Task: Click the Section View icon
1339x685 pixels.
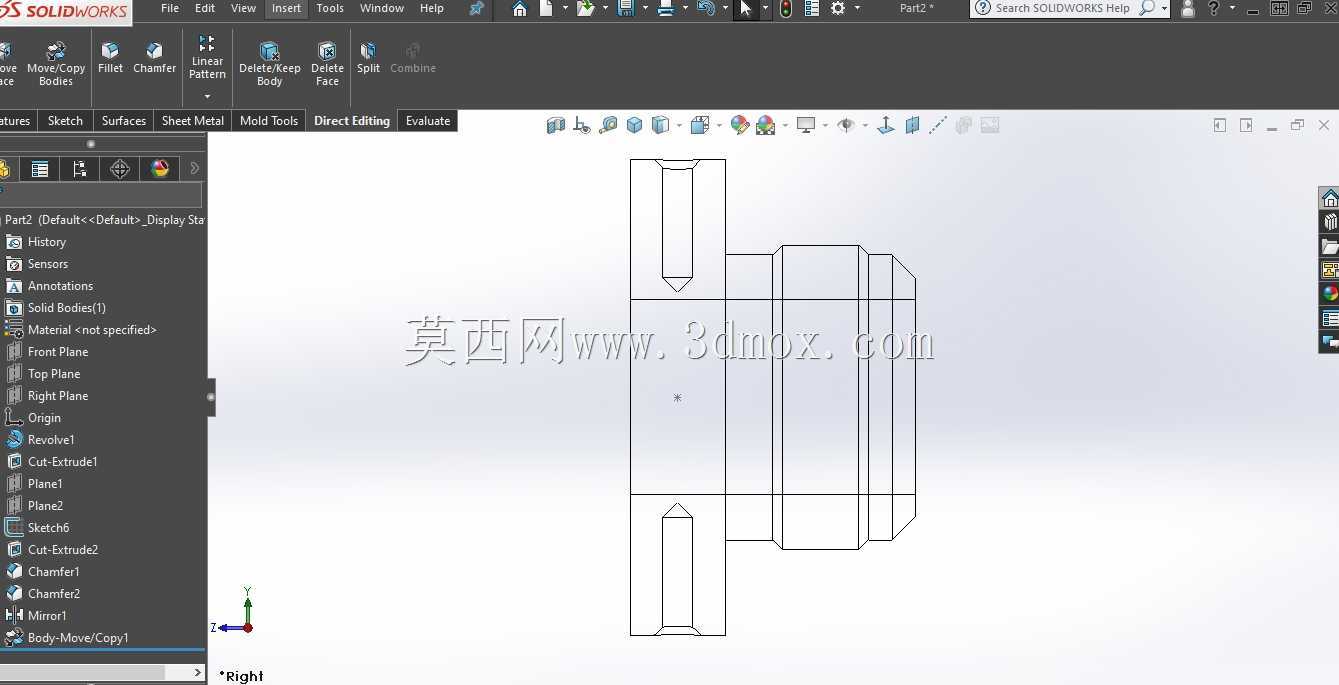Action: coord(556,125)
